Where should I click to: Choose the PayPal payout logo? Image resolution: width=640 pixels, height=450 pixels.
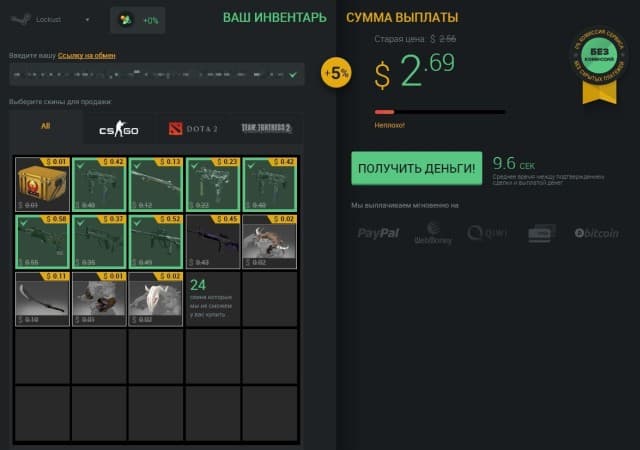[378, 233]
